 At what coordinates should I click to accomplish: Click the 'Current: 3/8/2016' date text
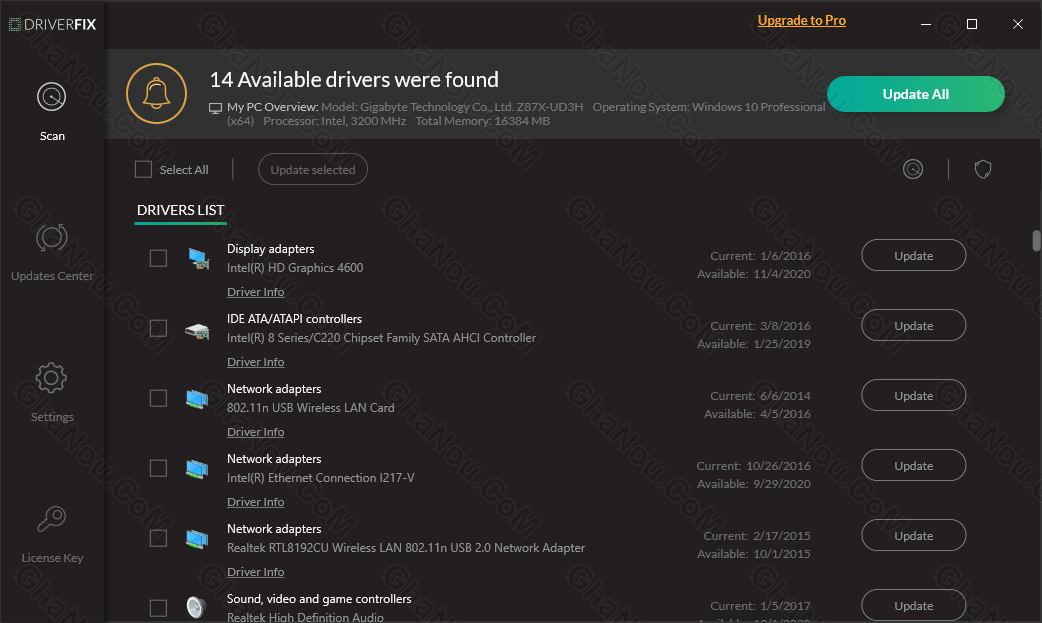coord(760,326)
